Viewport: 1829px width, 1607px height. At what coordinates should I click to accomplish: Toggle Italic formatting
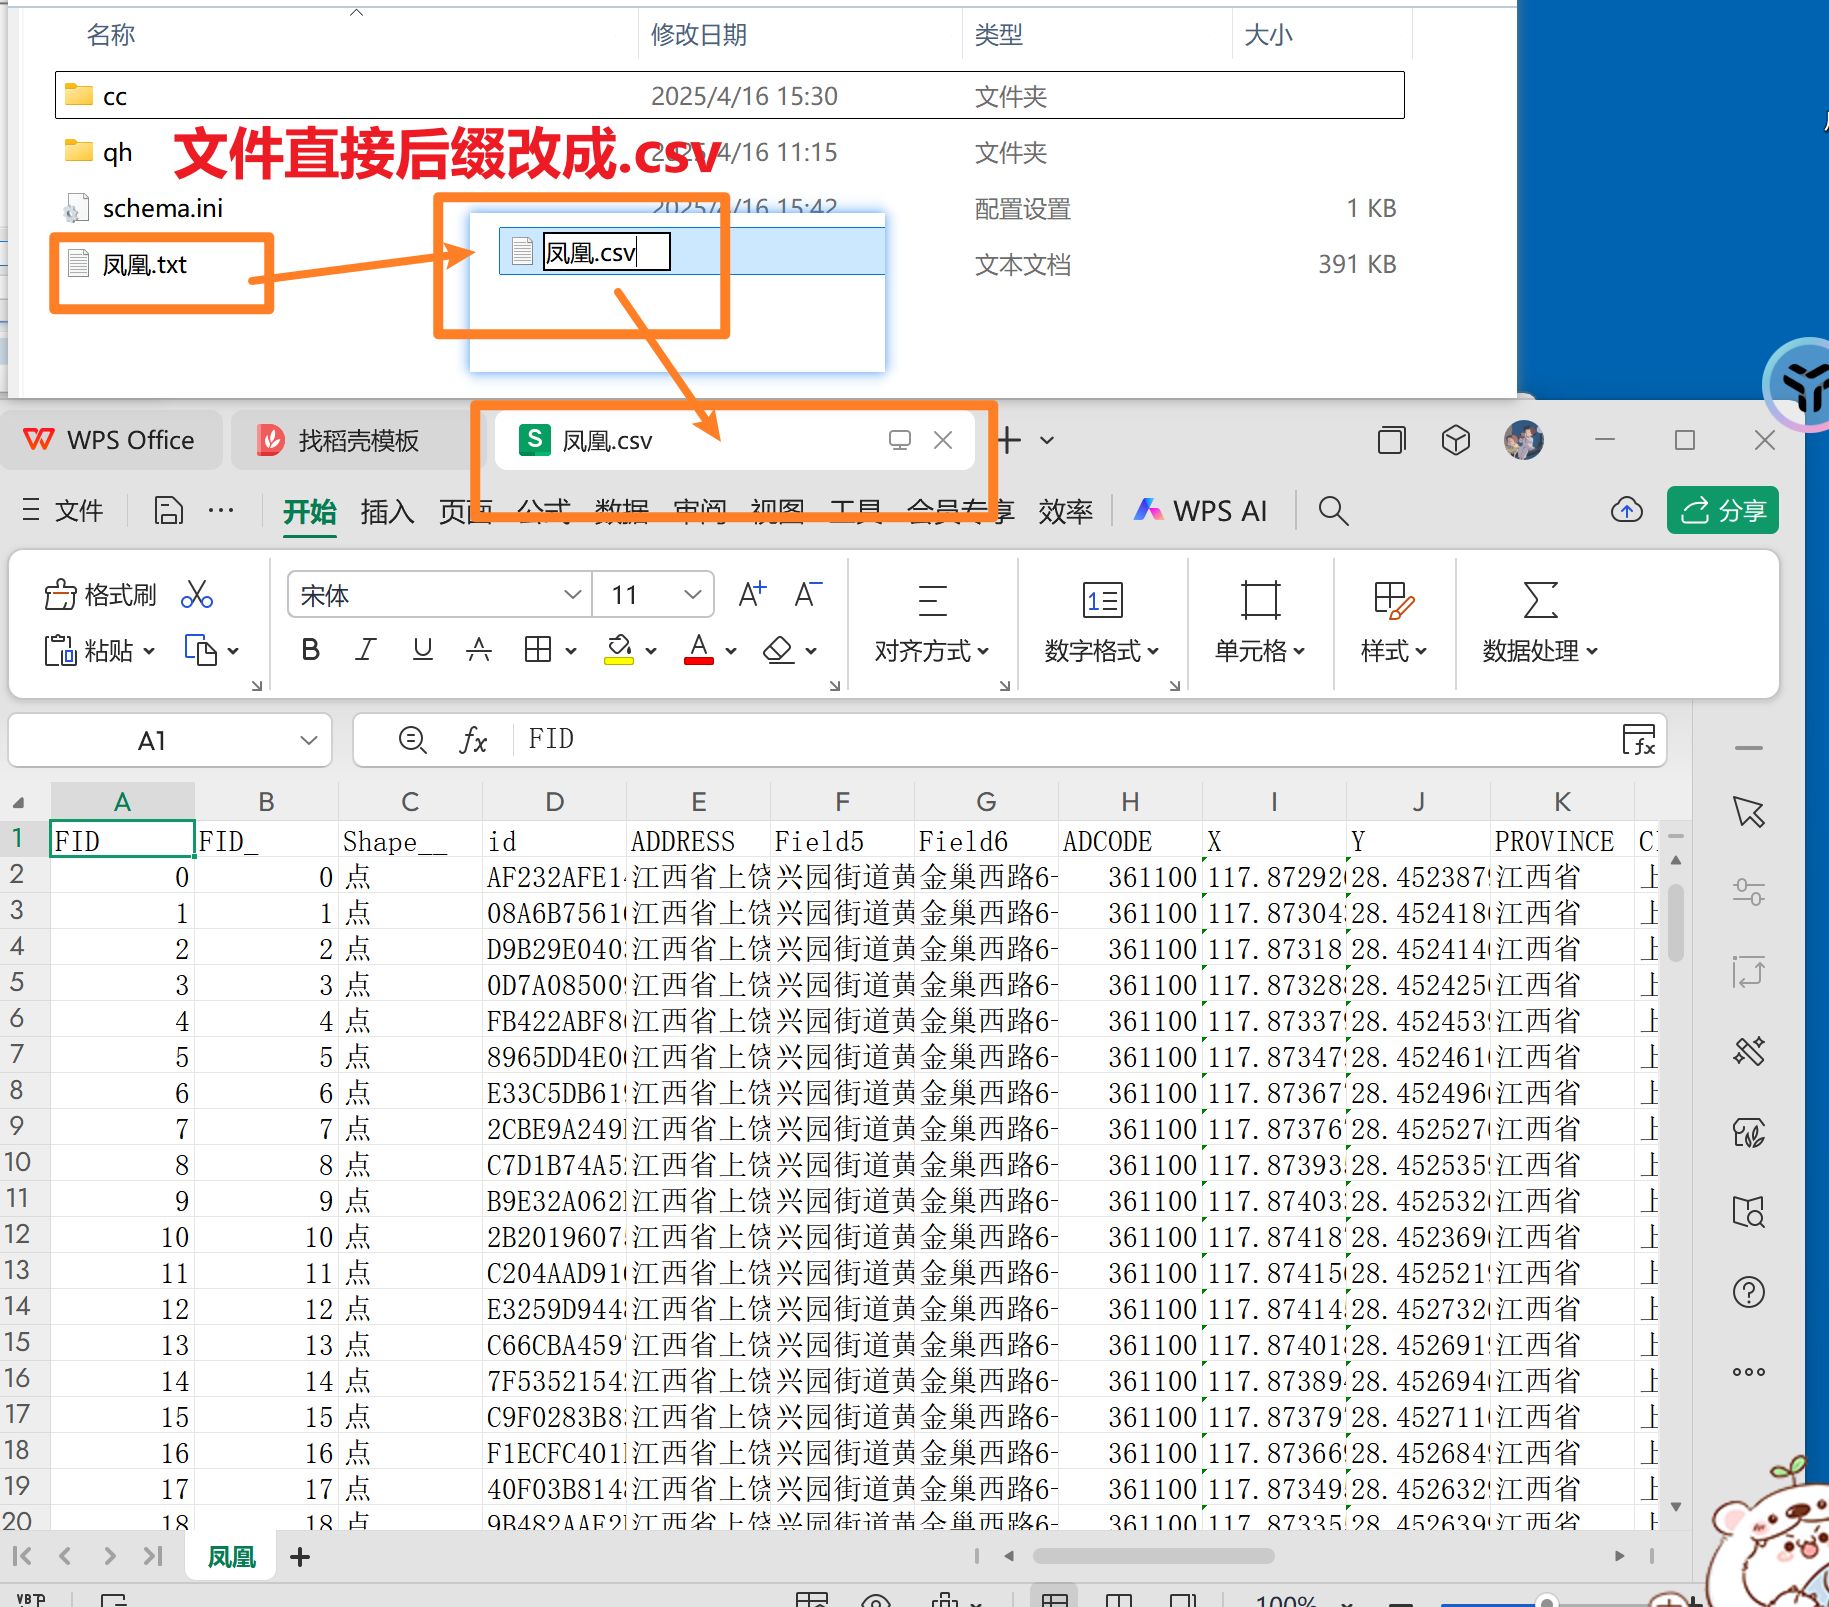click(366, 649)
